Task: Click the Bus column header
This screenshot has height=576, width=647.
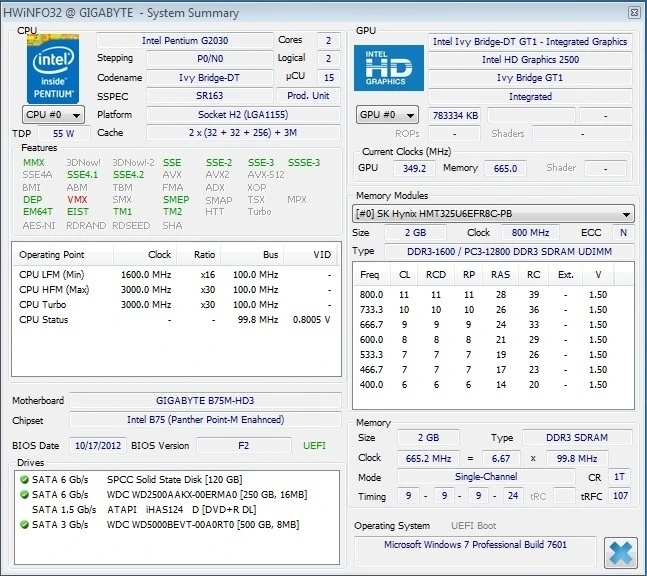Action: click(252, 255)
